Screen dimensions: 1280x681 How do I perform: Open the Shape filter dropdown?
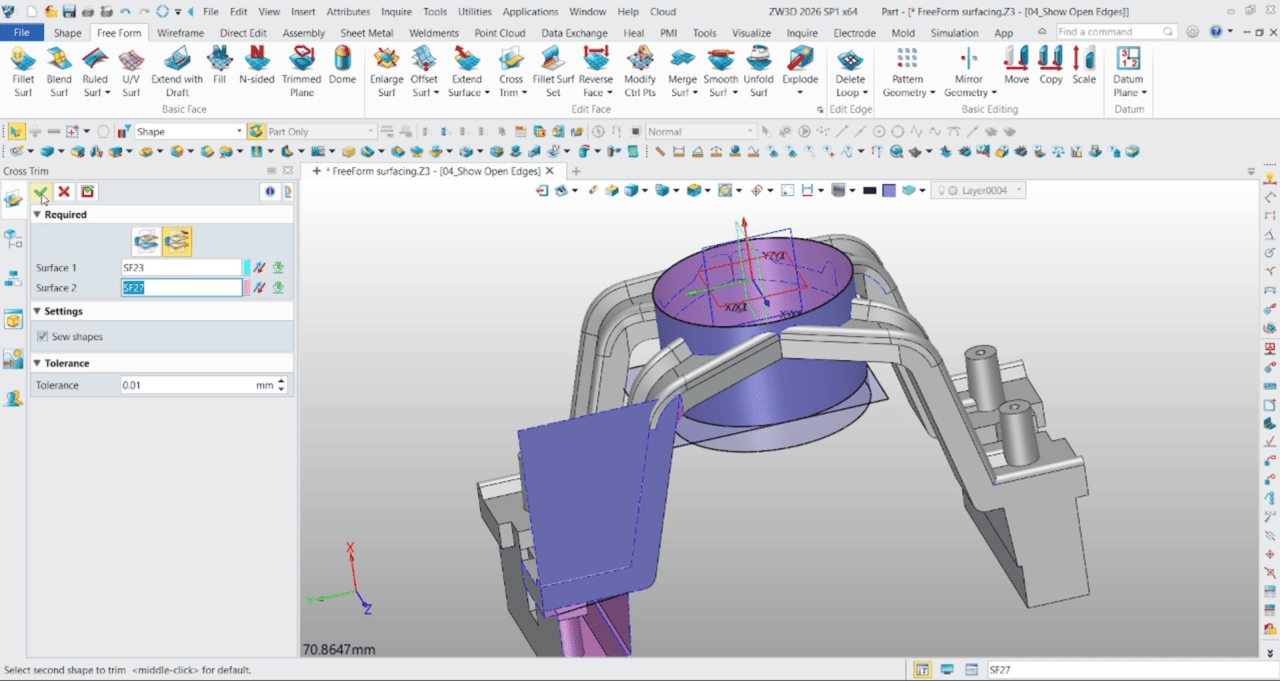239,131
